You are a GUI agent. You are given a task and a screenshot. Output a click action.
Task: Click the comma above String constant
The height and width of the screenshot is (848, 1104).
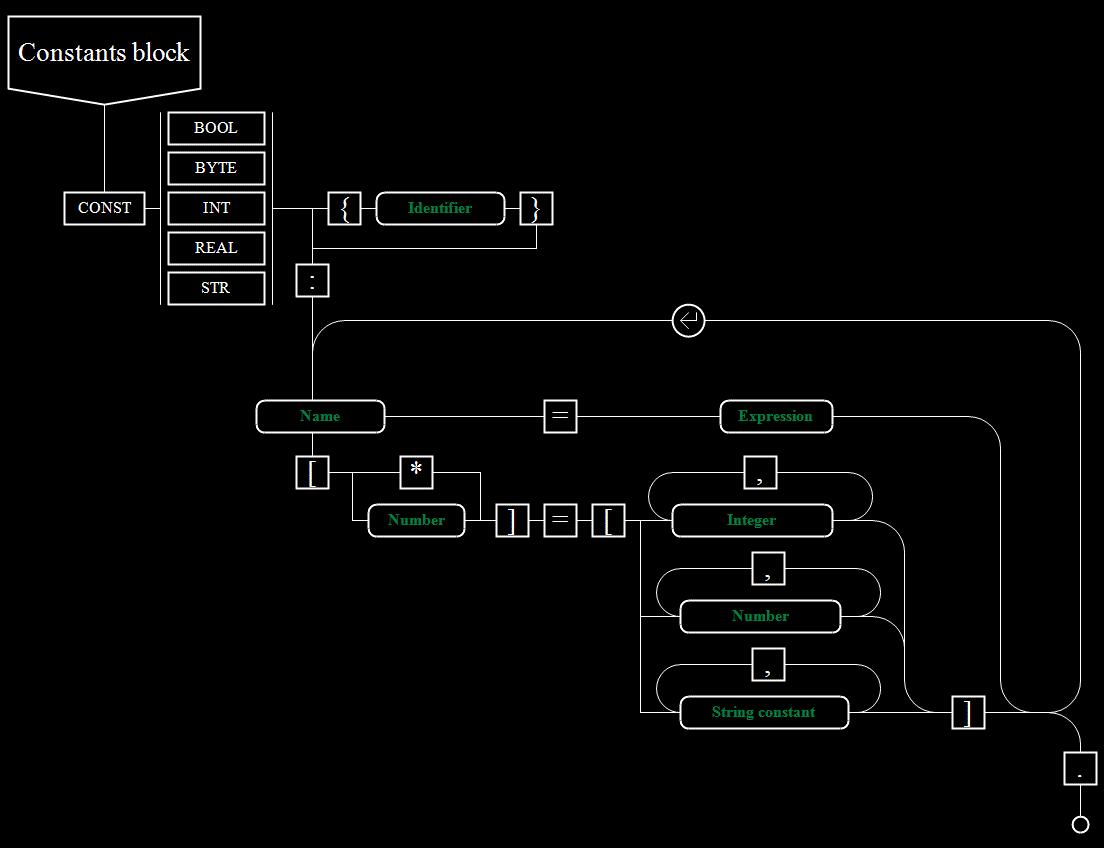click(768, 664)
